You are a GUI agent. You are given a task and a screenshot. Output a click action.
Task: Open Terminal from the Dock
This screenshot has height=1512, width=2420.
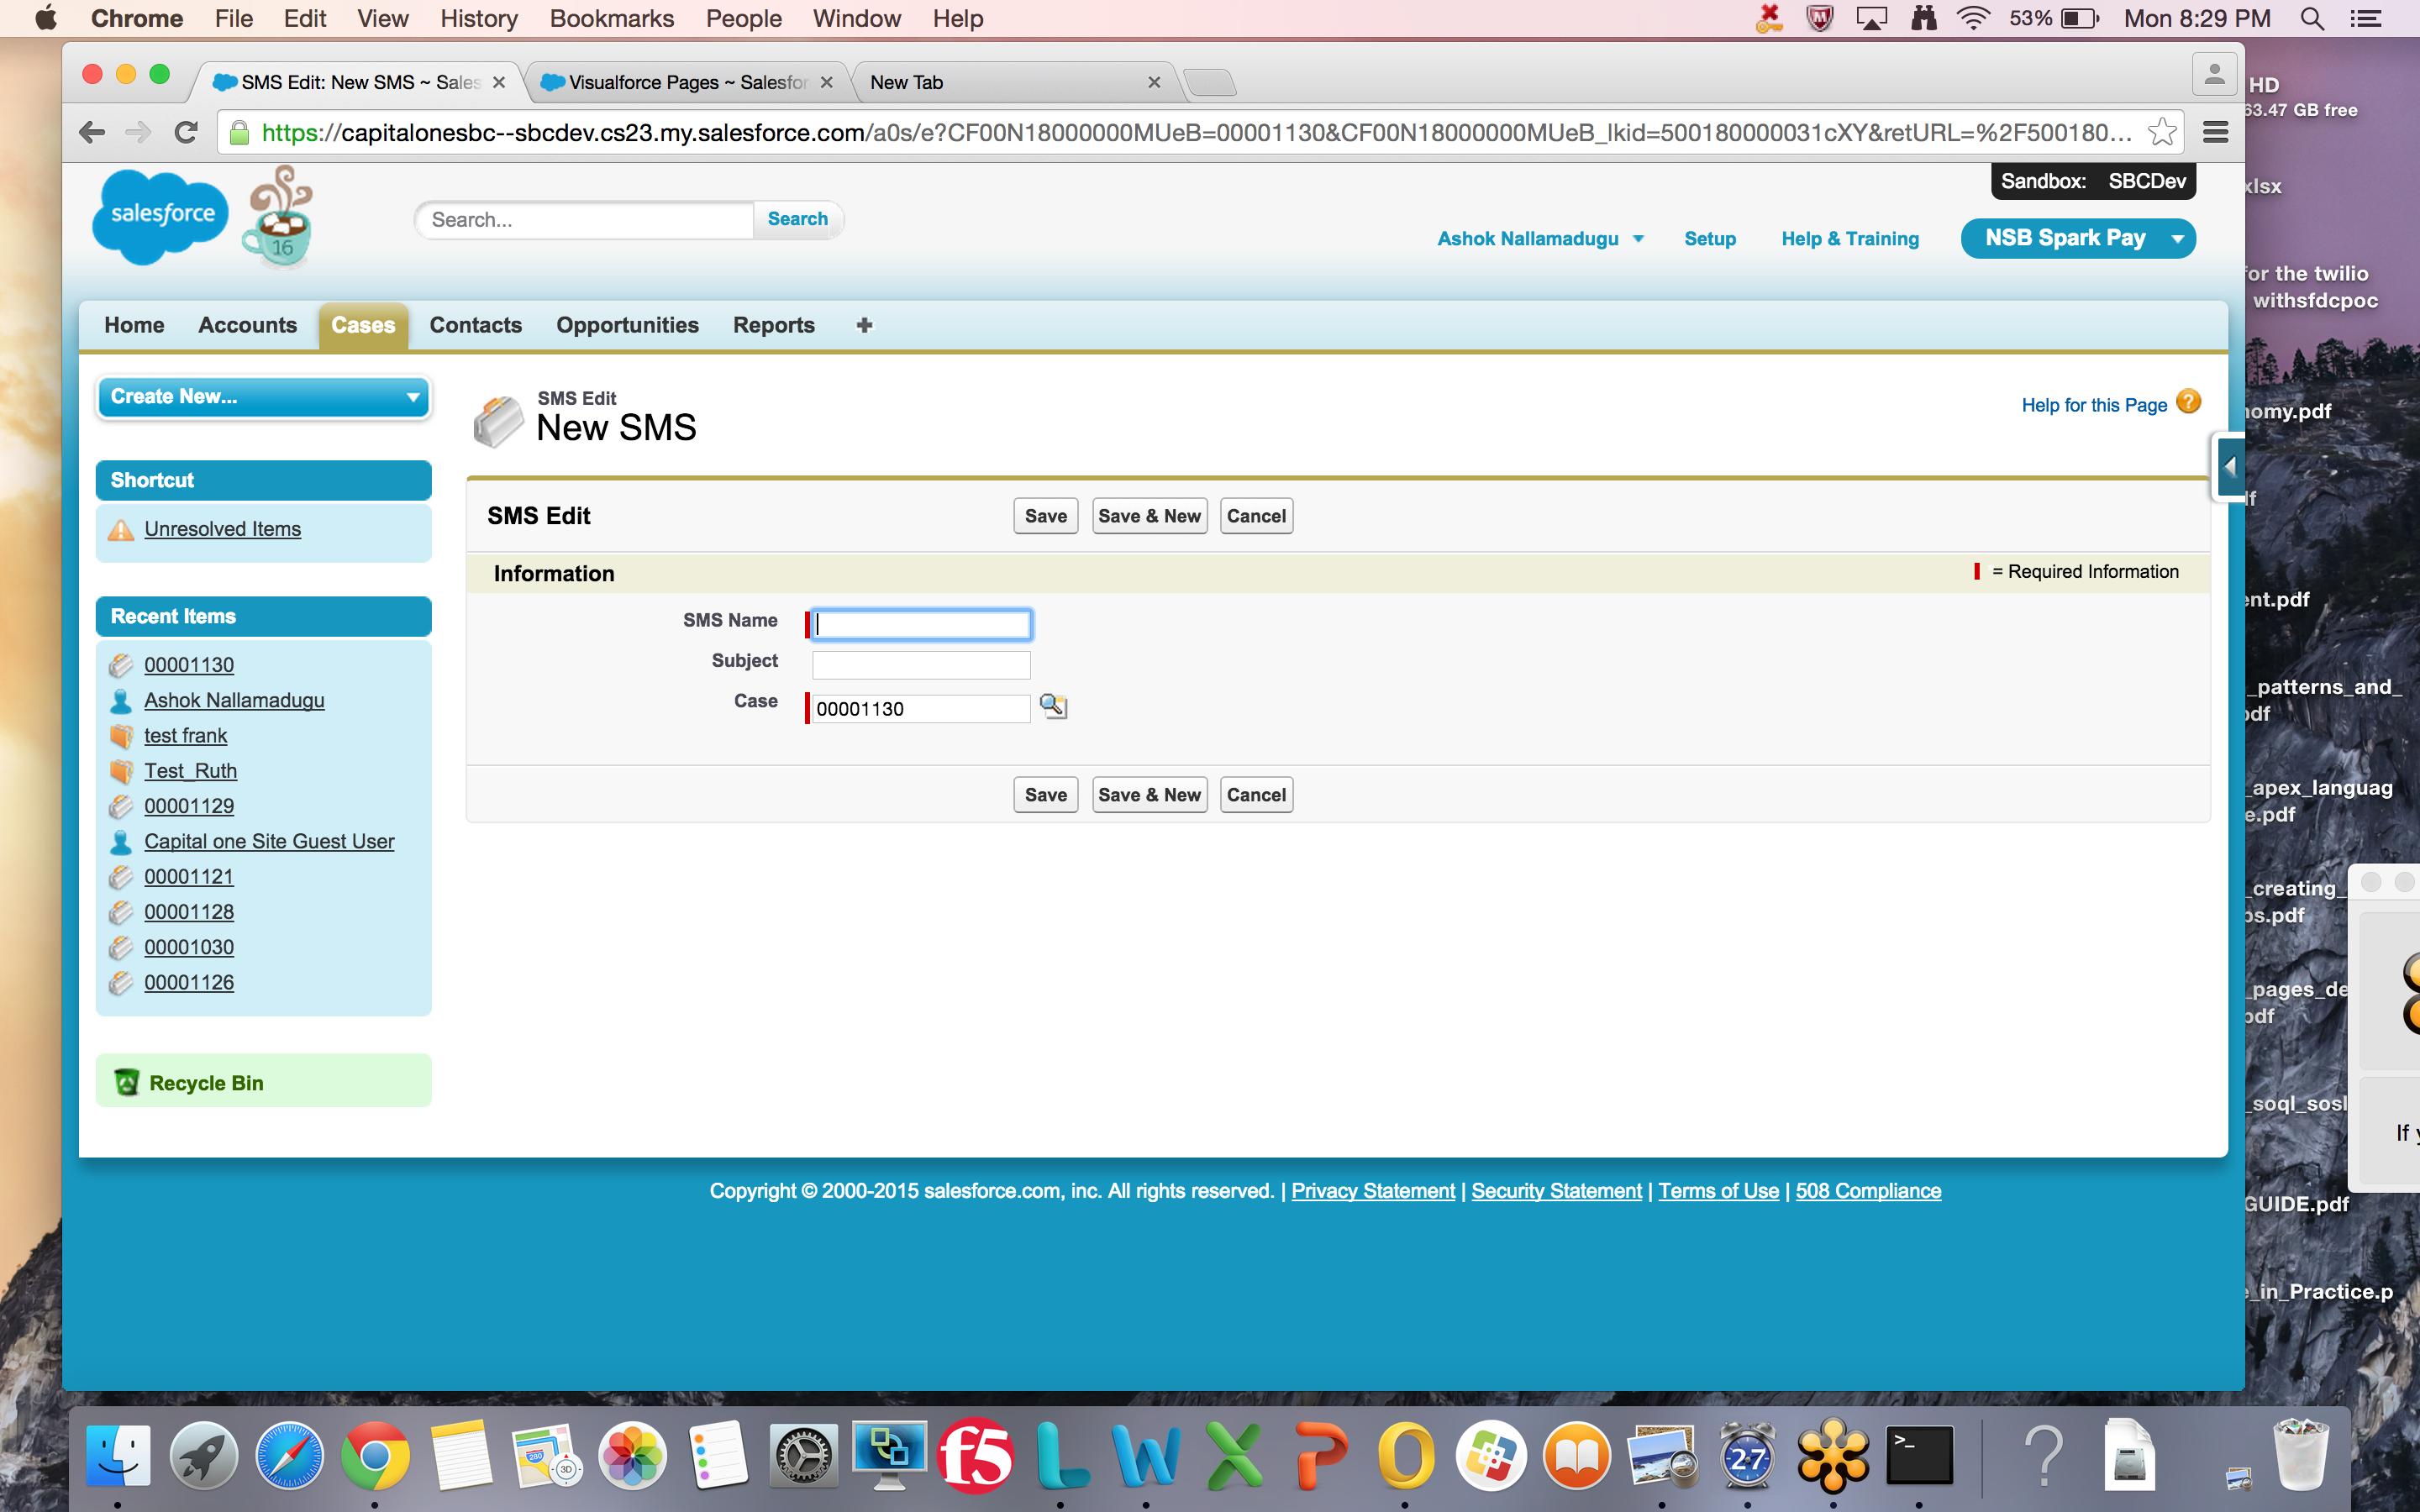[x=1918, y=1456]
